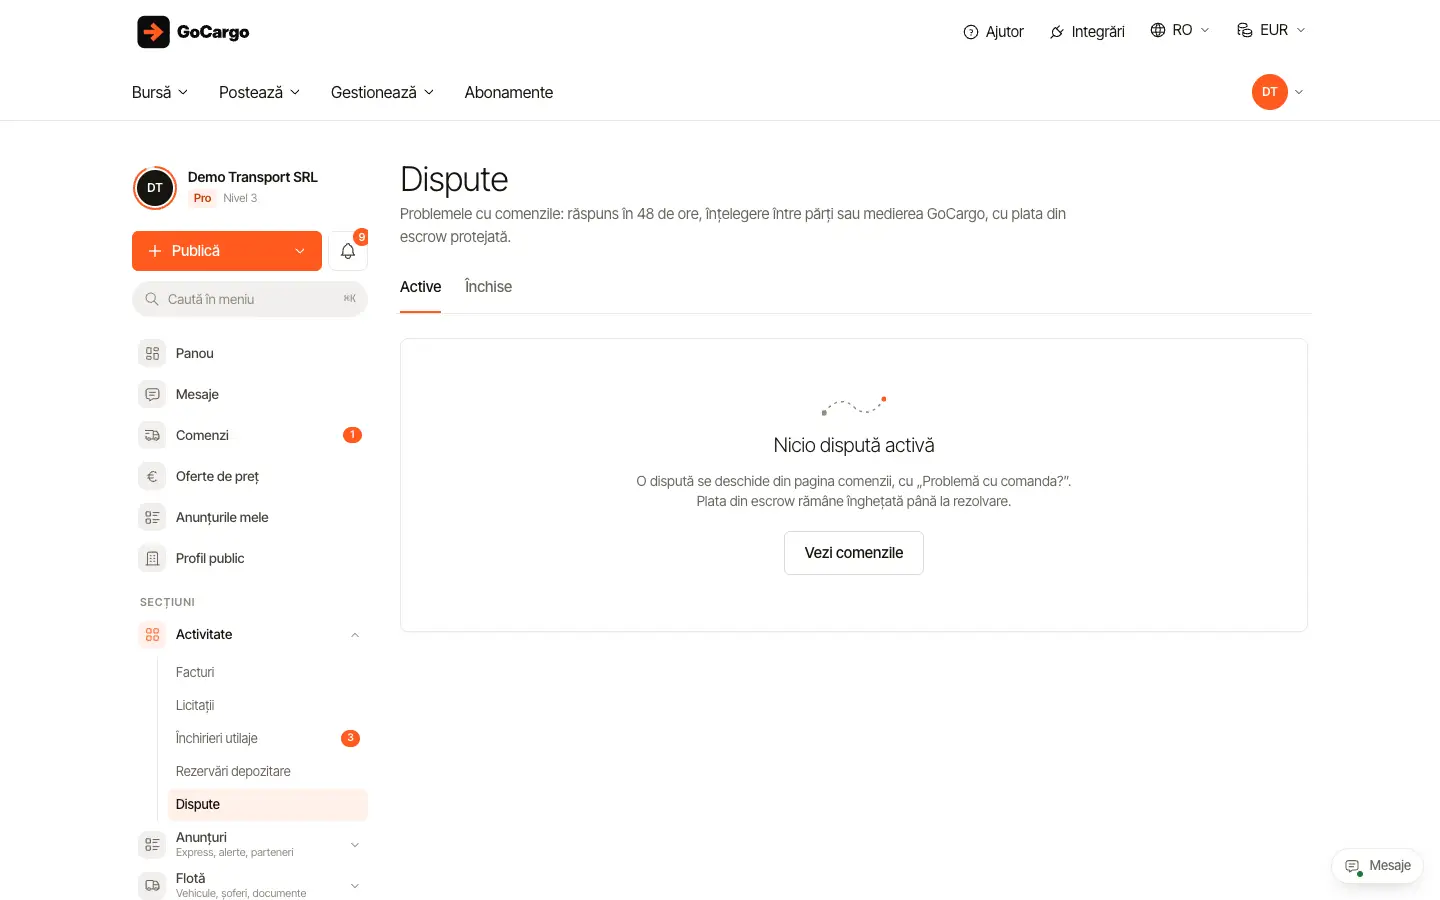Click the Activitate section icon
The width and height of the screenshot is (1440, 900).
coord(152,634)
